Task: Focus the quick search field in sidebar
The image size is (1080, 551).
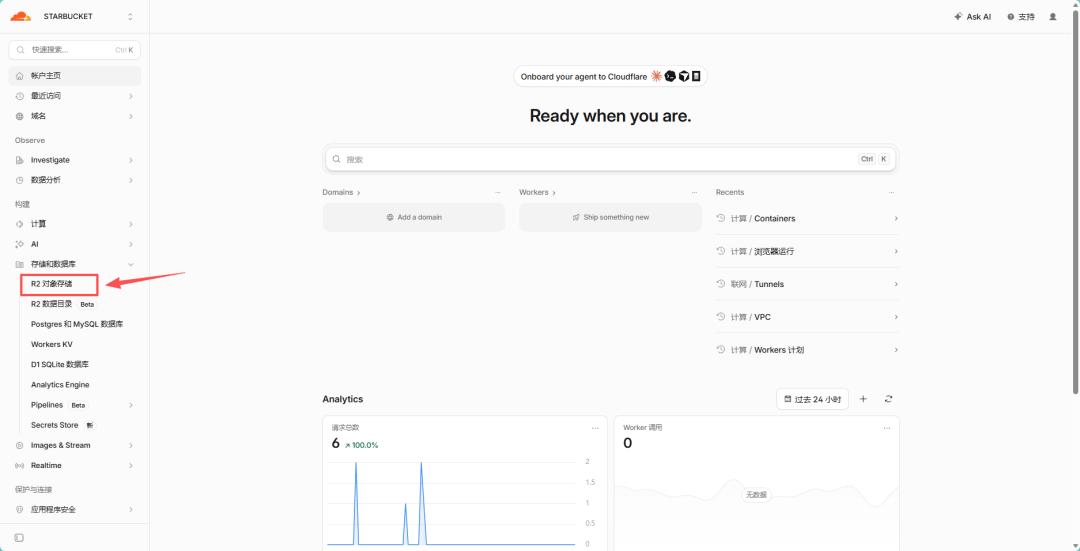Action: pyautogui.click(x=74, y=50)
